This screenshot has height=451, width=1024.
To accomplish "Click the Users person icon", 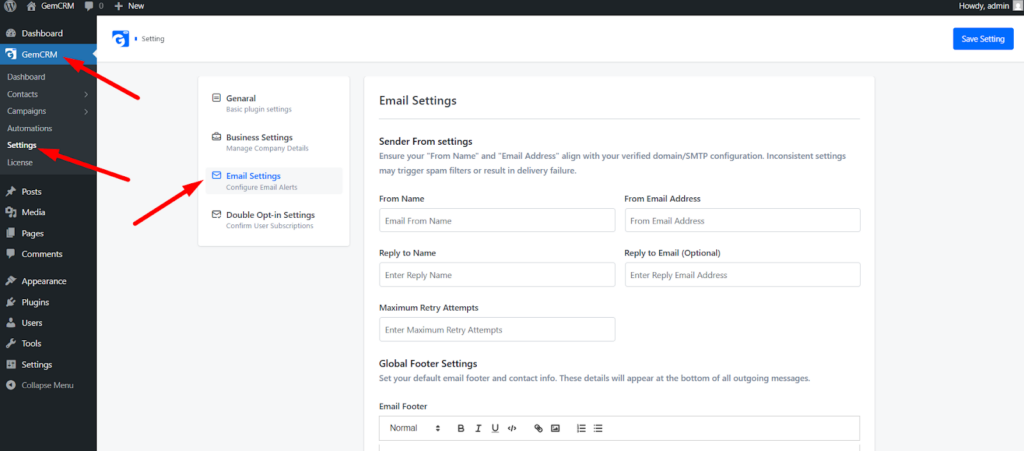I will (10, 323).
